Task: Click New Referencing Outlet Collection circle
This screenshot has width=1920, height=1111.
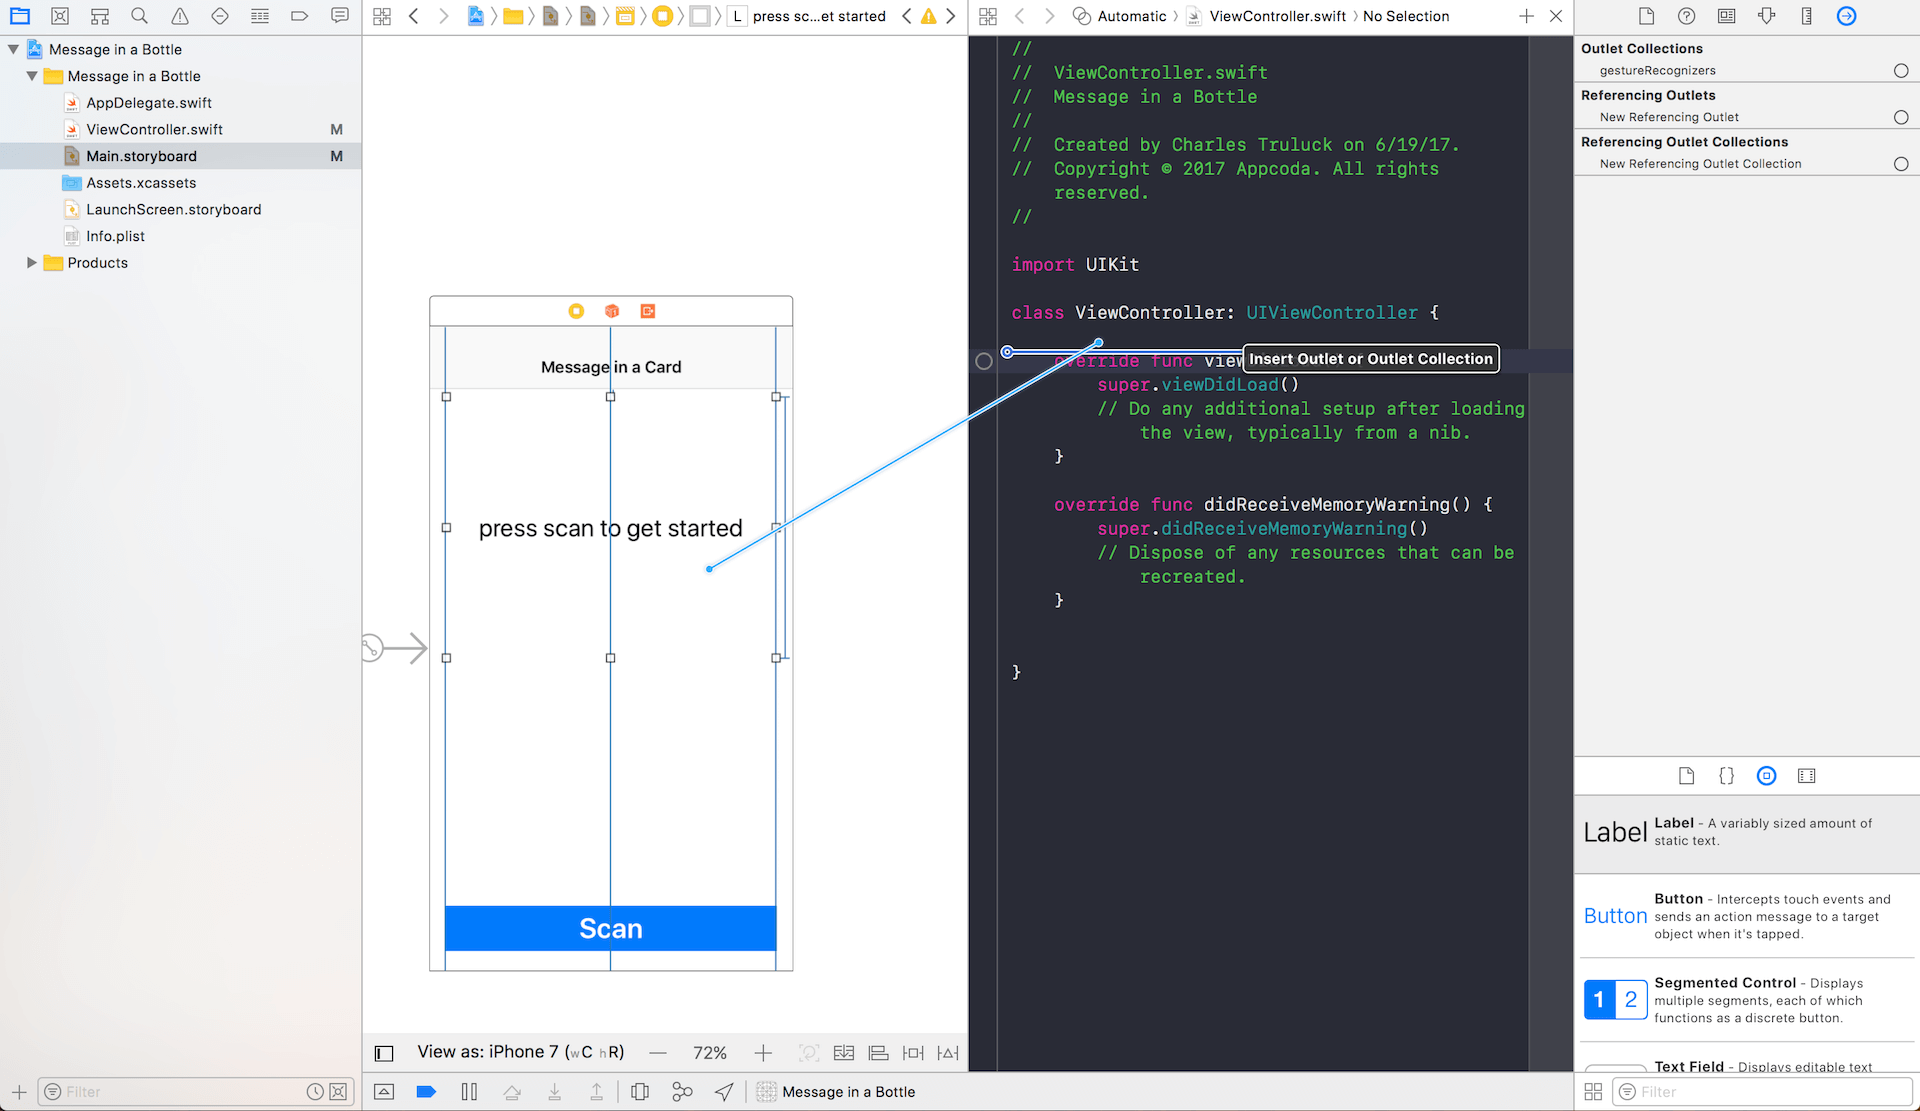Action: [1901, 164]
